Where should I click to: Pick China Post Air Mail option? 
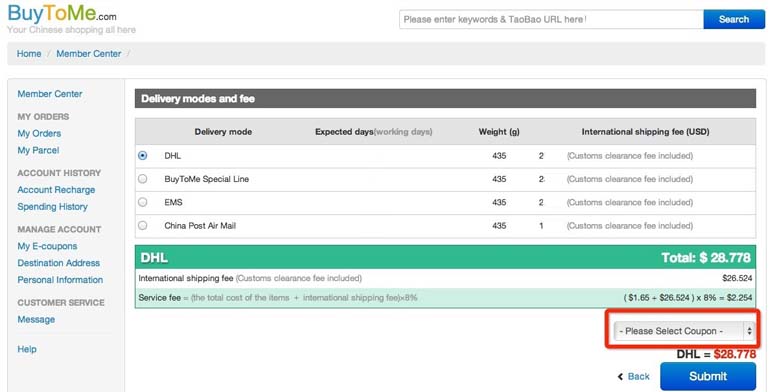click(142, 225)
